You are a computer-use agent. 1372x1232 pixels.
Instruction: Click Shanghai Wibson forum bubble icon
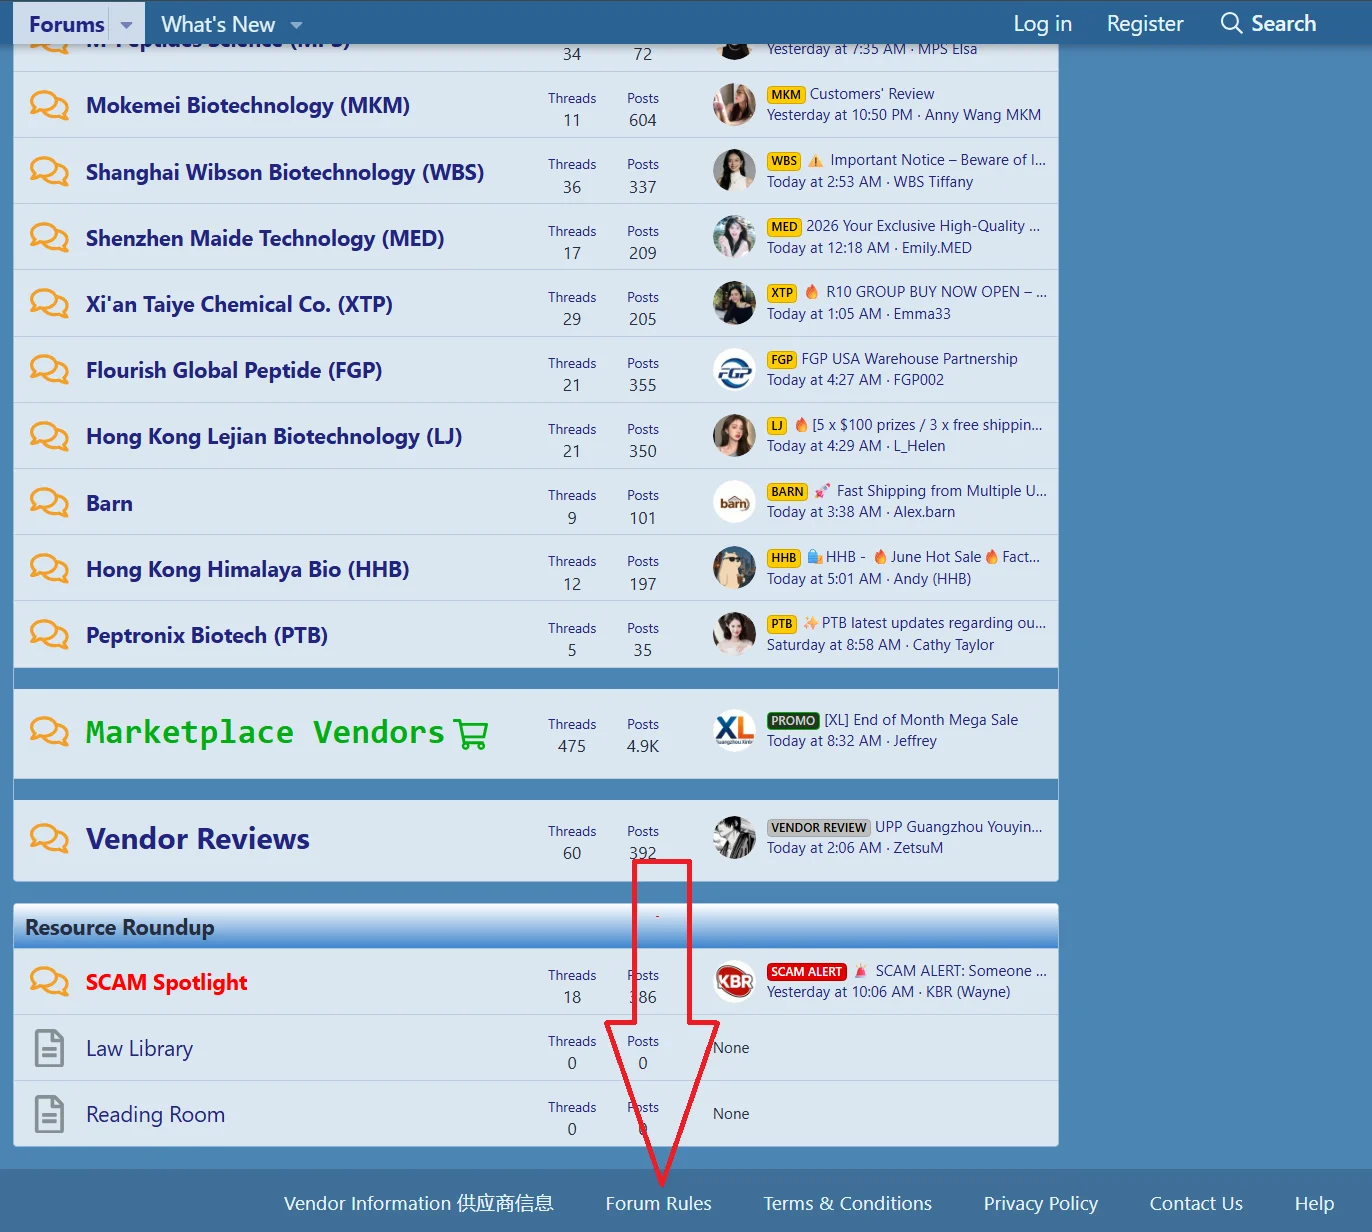(49, 171)
